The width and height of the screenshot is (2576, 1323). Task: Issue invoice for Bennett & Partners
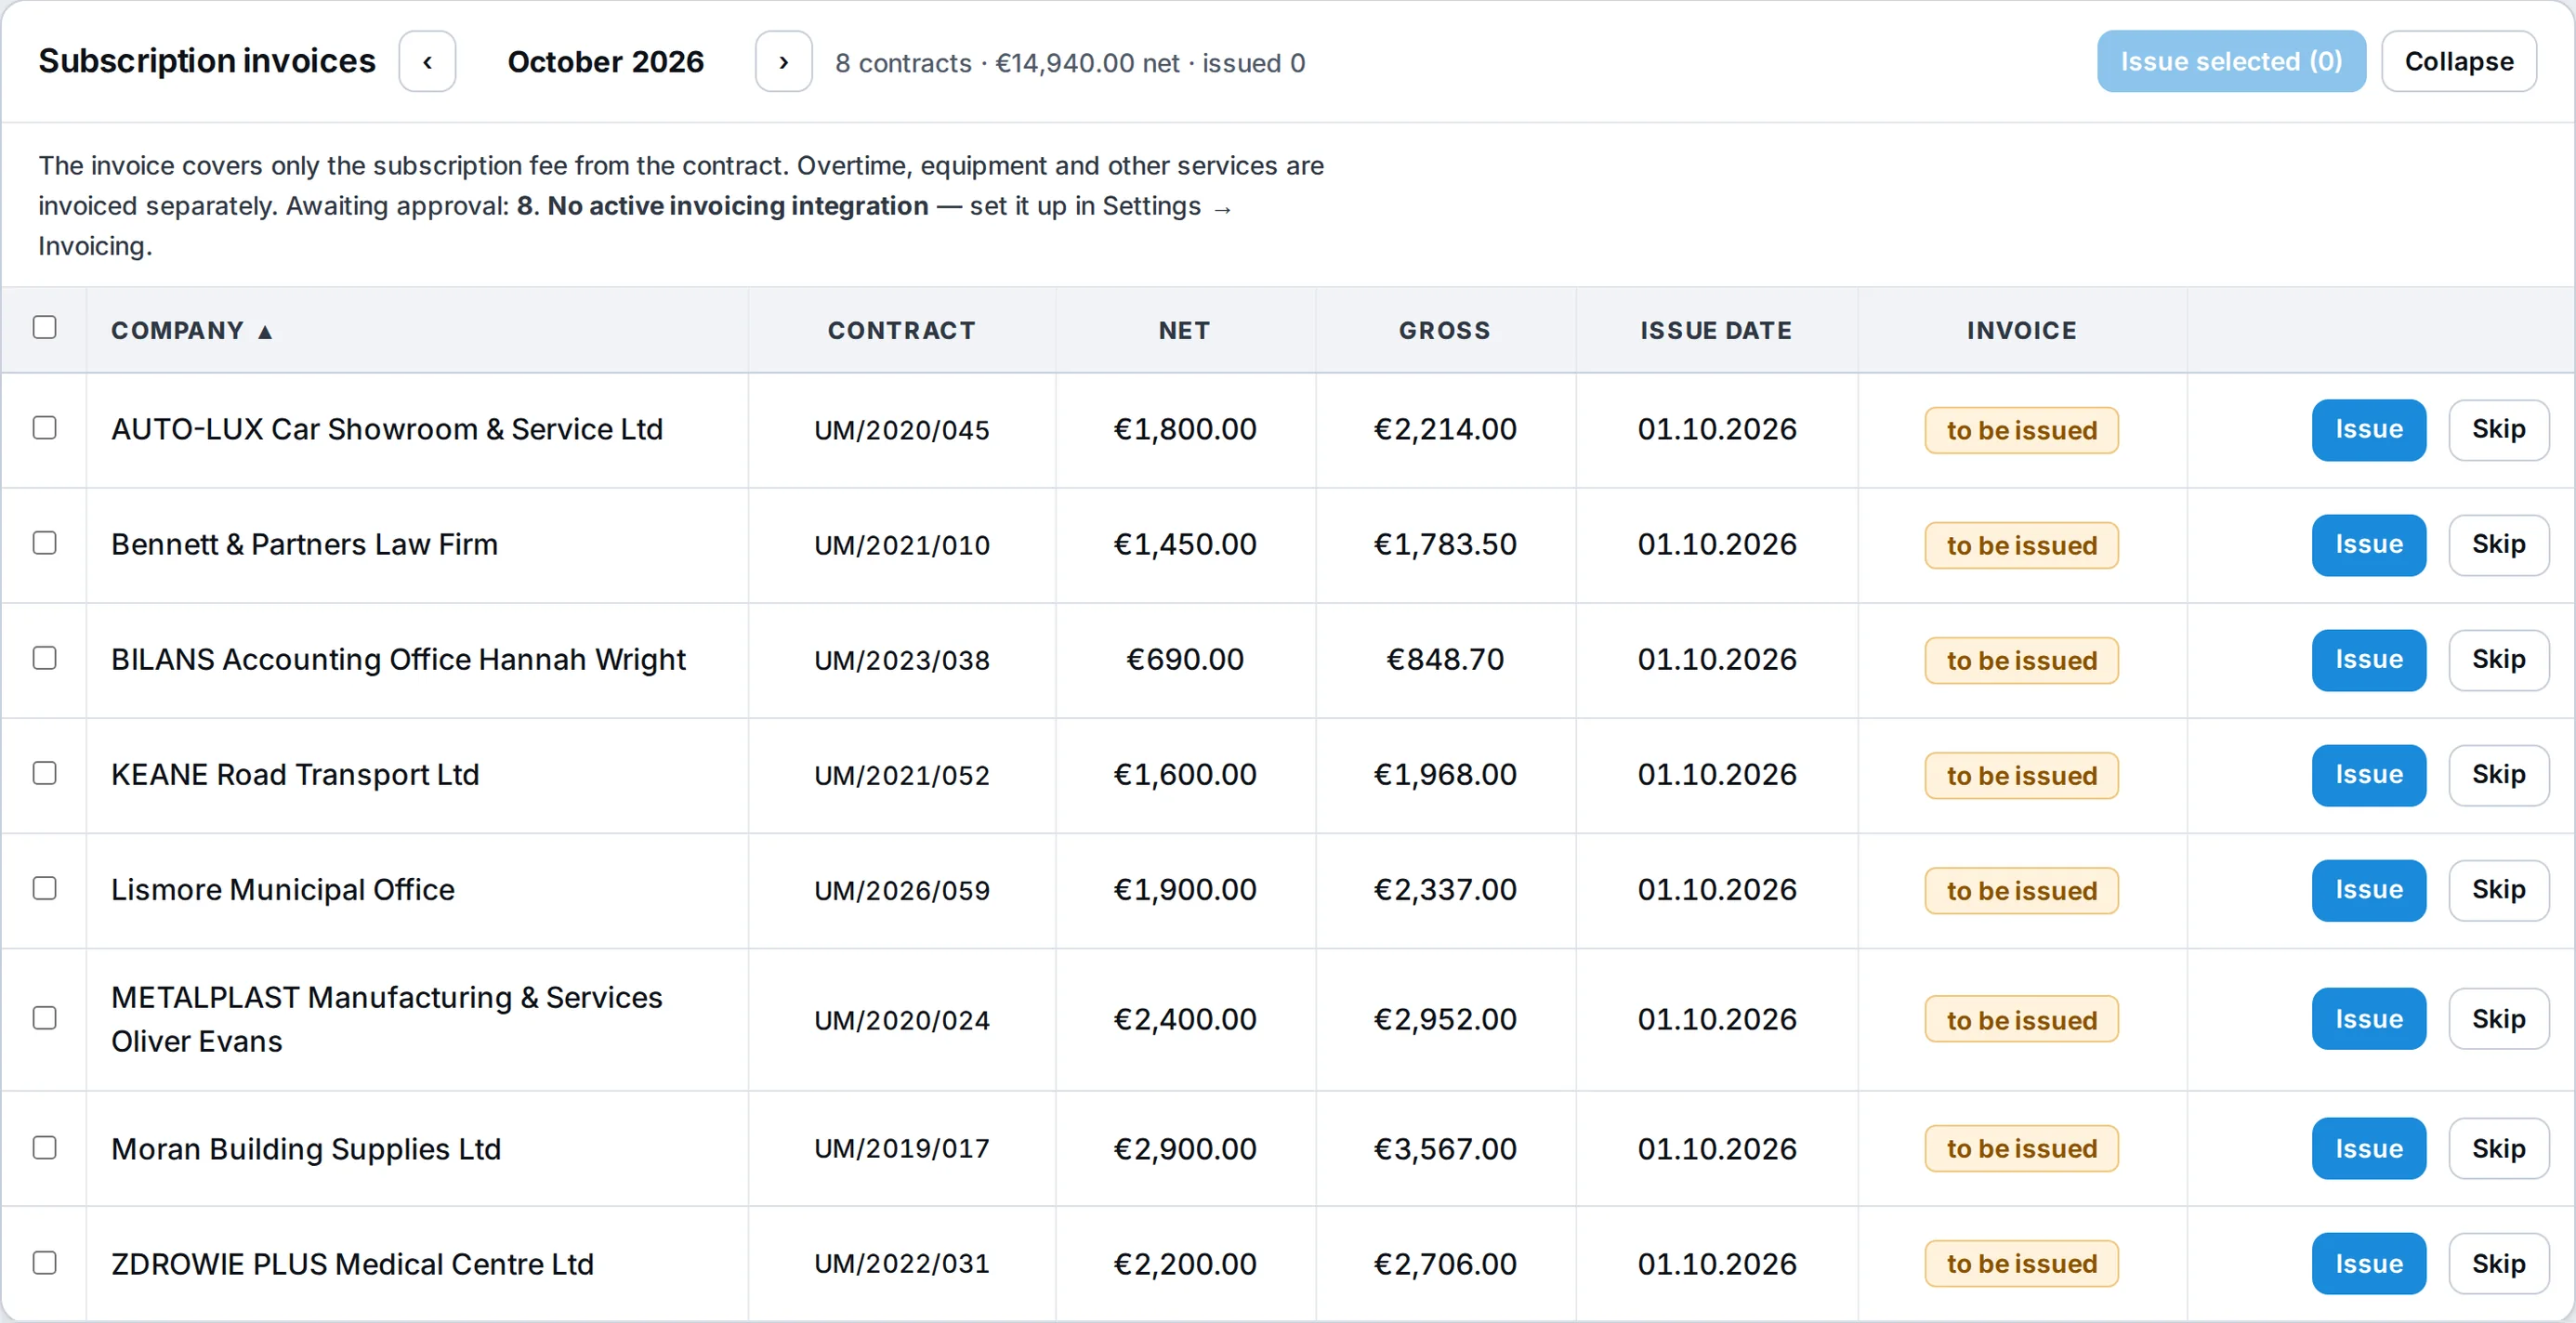pos(2368,545)
